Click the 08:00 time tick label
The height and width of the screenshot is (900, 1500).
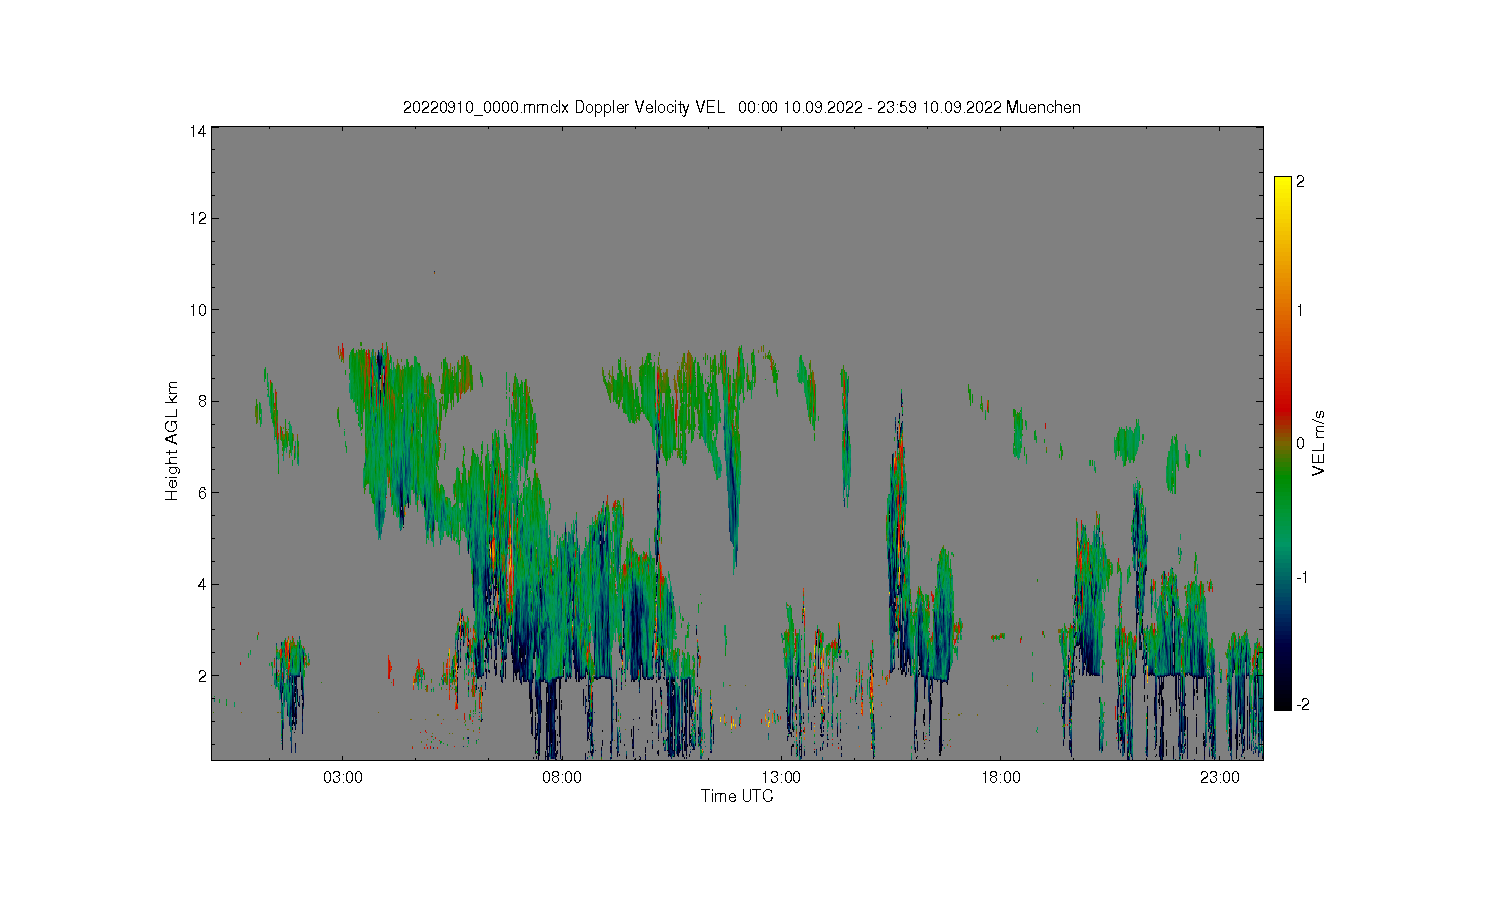[562, 777]
